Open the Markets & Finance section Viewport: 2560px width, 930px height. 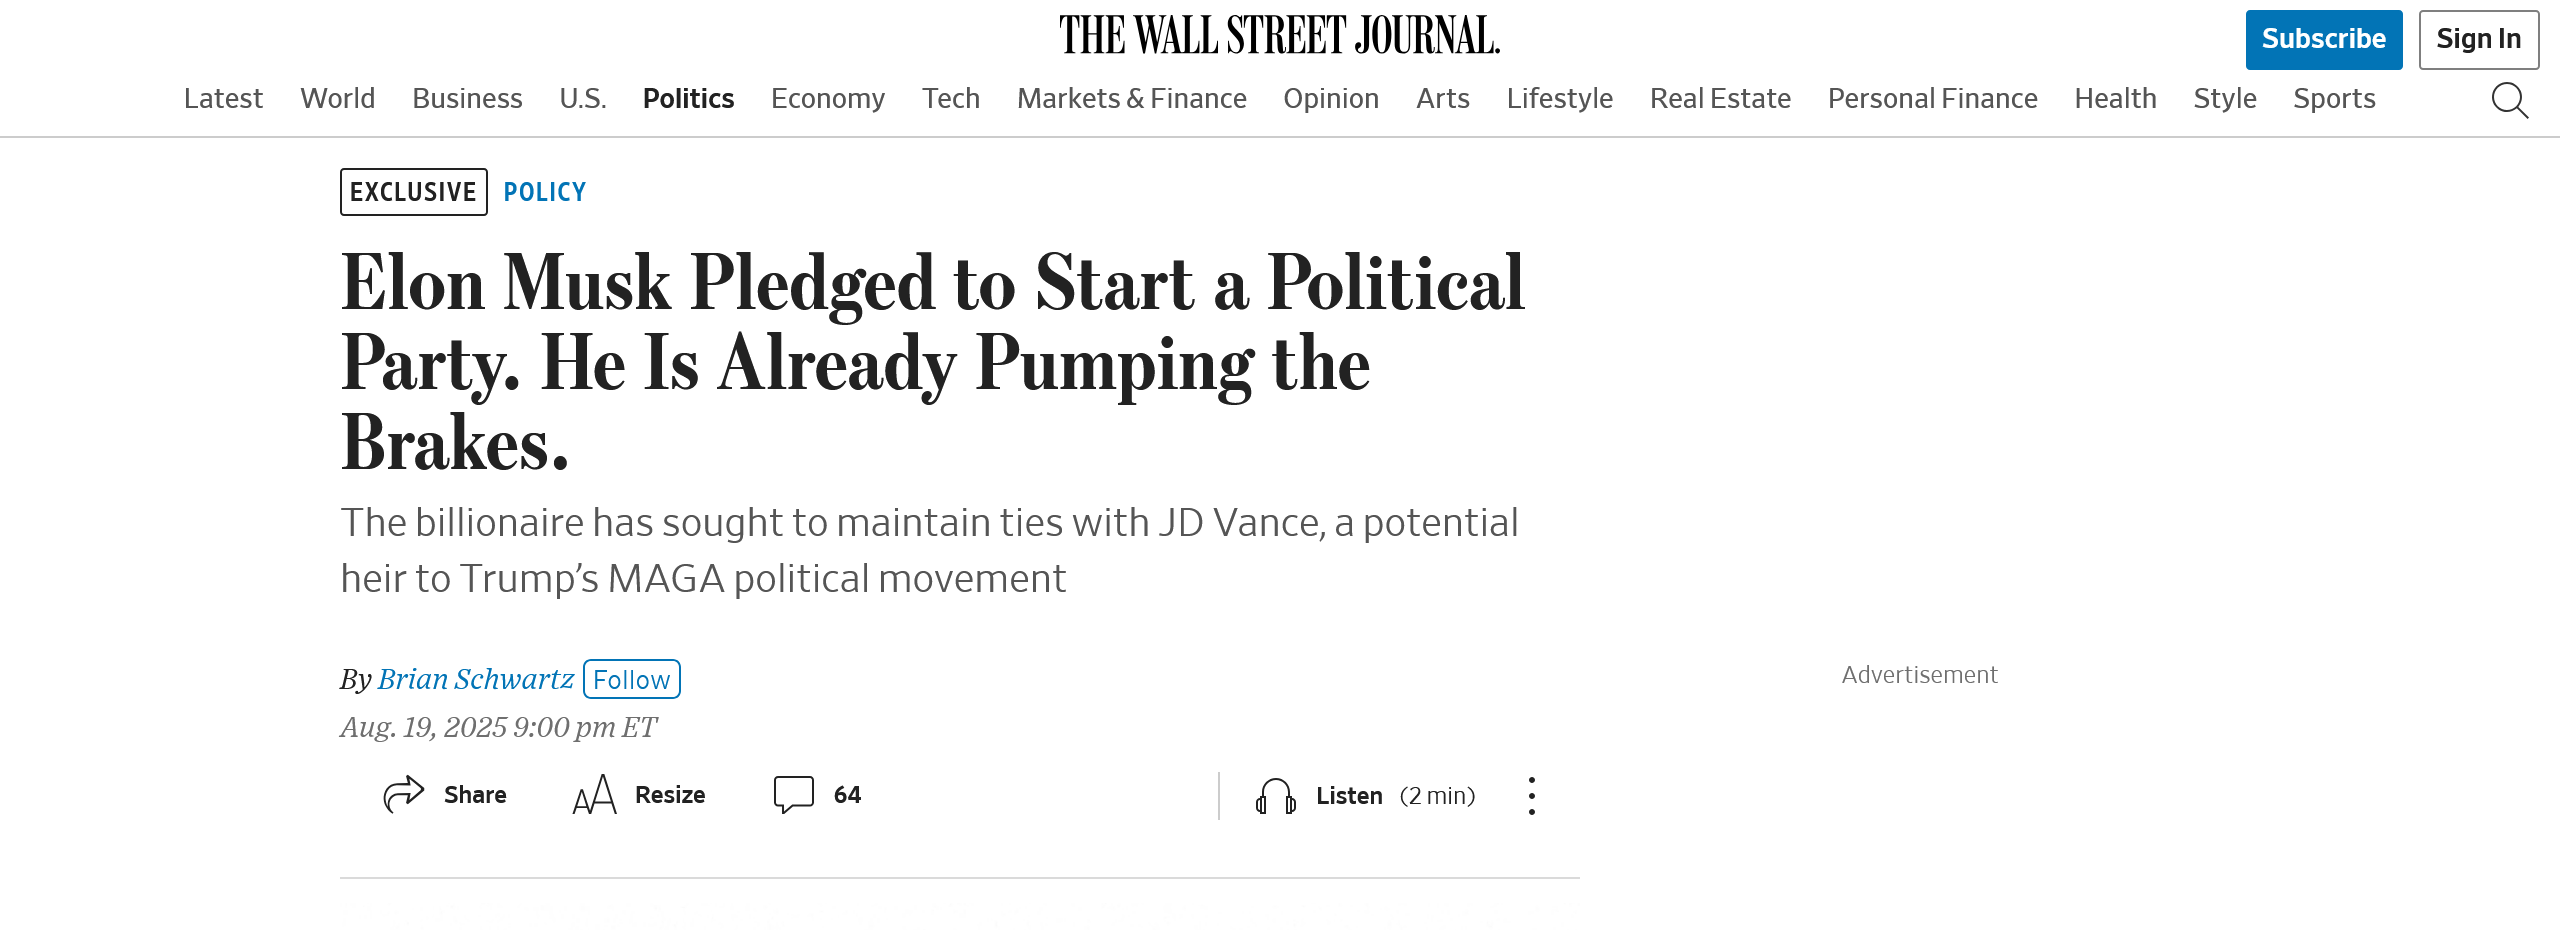point(1131,98)
